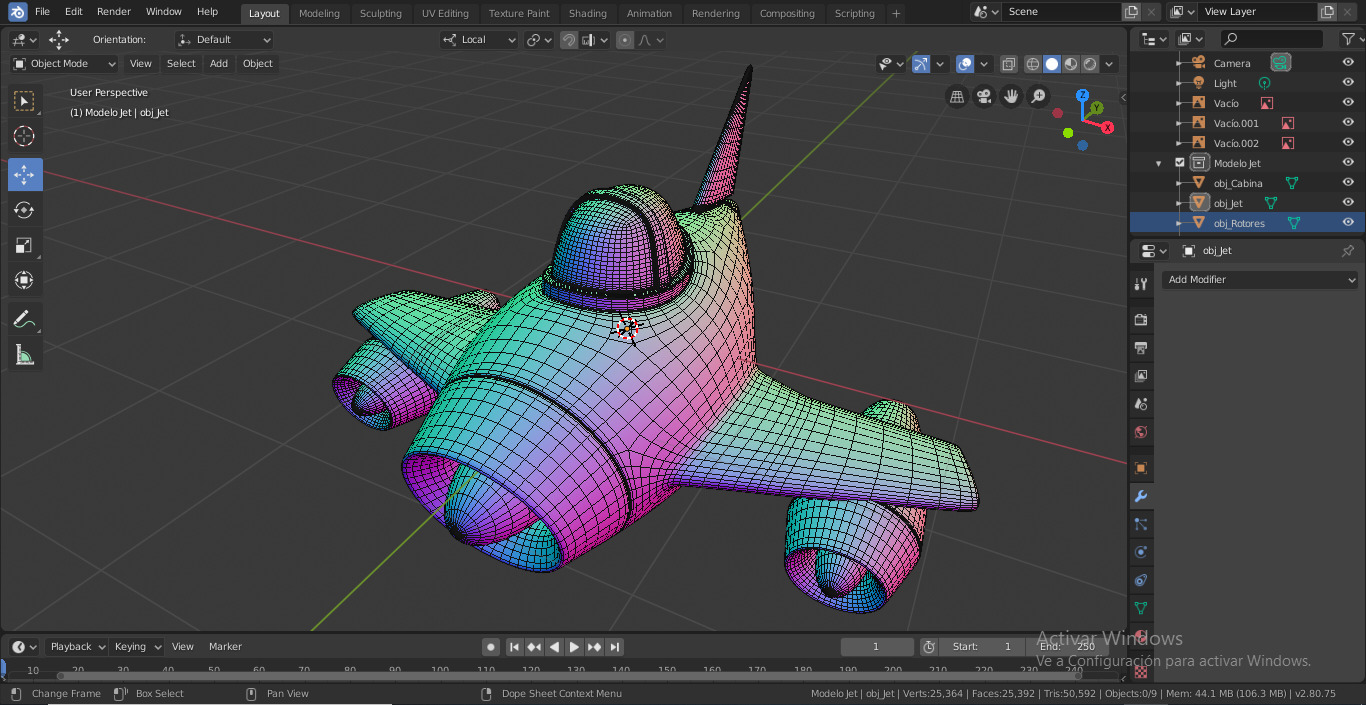Select the Transform tool
The height and width of the screenshot is (705, 1366).
25,281
